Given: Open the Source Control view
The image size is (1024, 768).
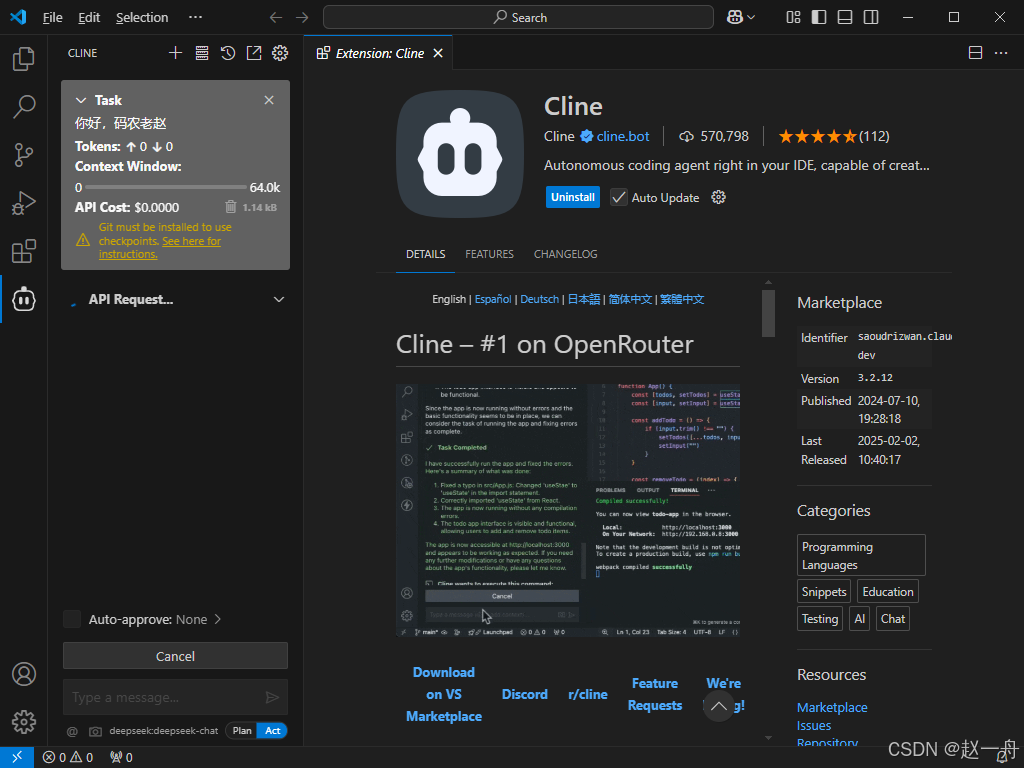Looking at the screenshot, I should click(24, 155).
